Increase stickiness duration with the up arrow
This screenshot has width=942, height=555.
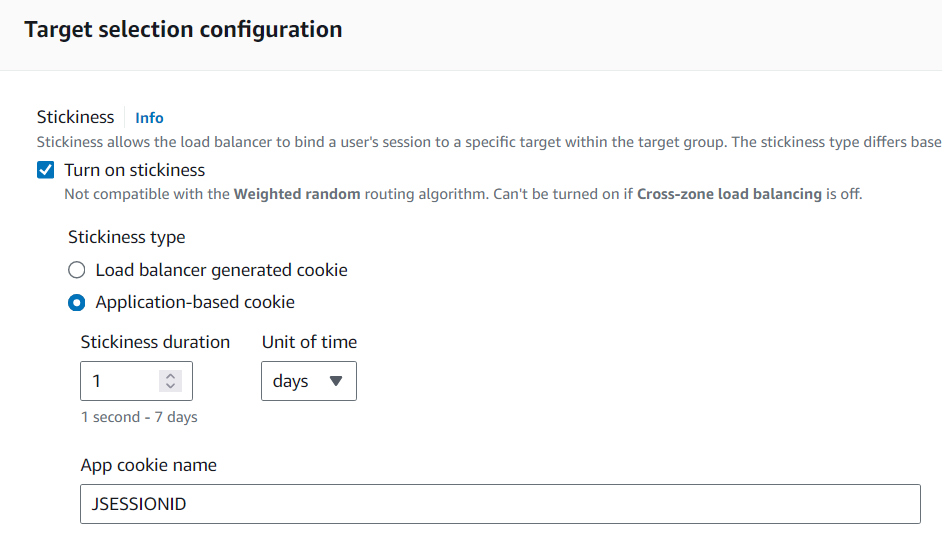point(171,376)
